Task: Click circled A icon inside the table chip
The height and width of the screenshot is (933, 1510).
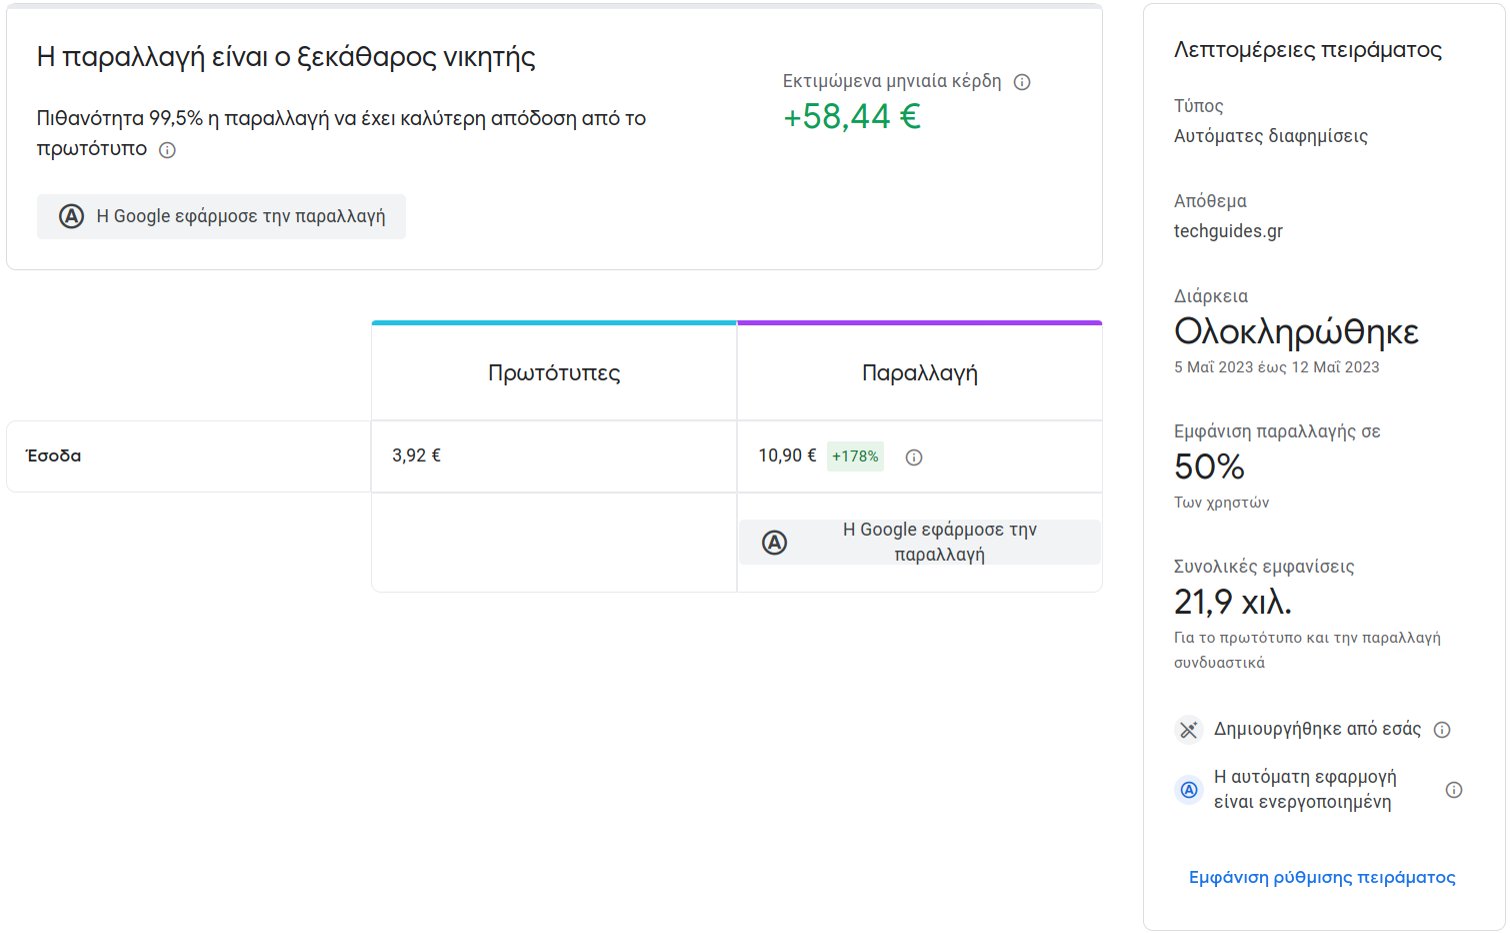Action: (774, 543)
